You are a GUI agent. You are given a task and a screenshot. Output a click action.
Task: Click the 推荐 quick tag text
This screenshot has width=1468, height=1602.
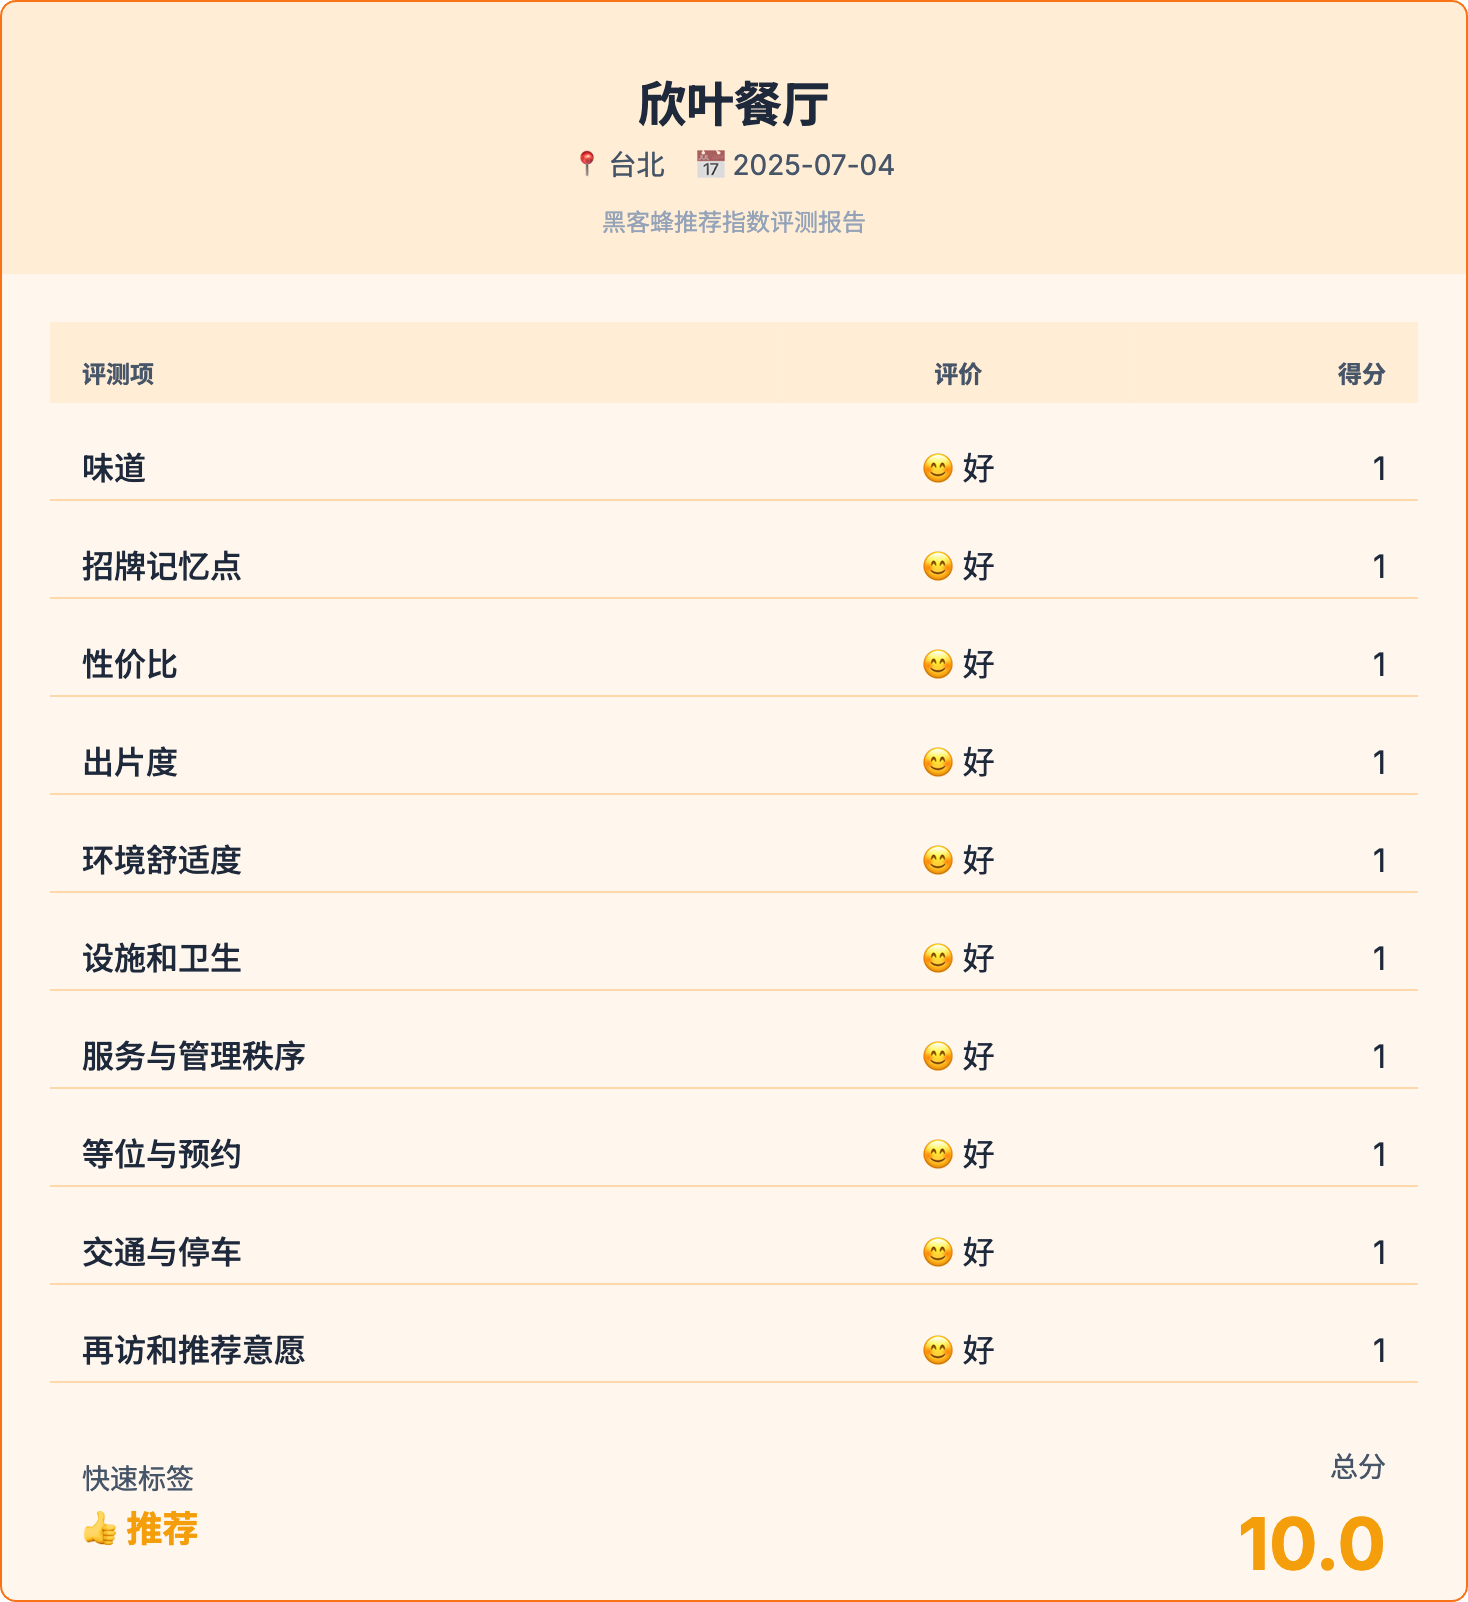click(x=162, y=1529)
